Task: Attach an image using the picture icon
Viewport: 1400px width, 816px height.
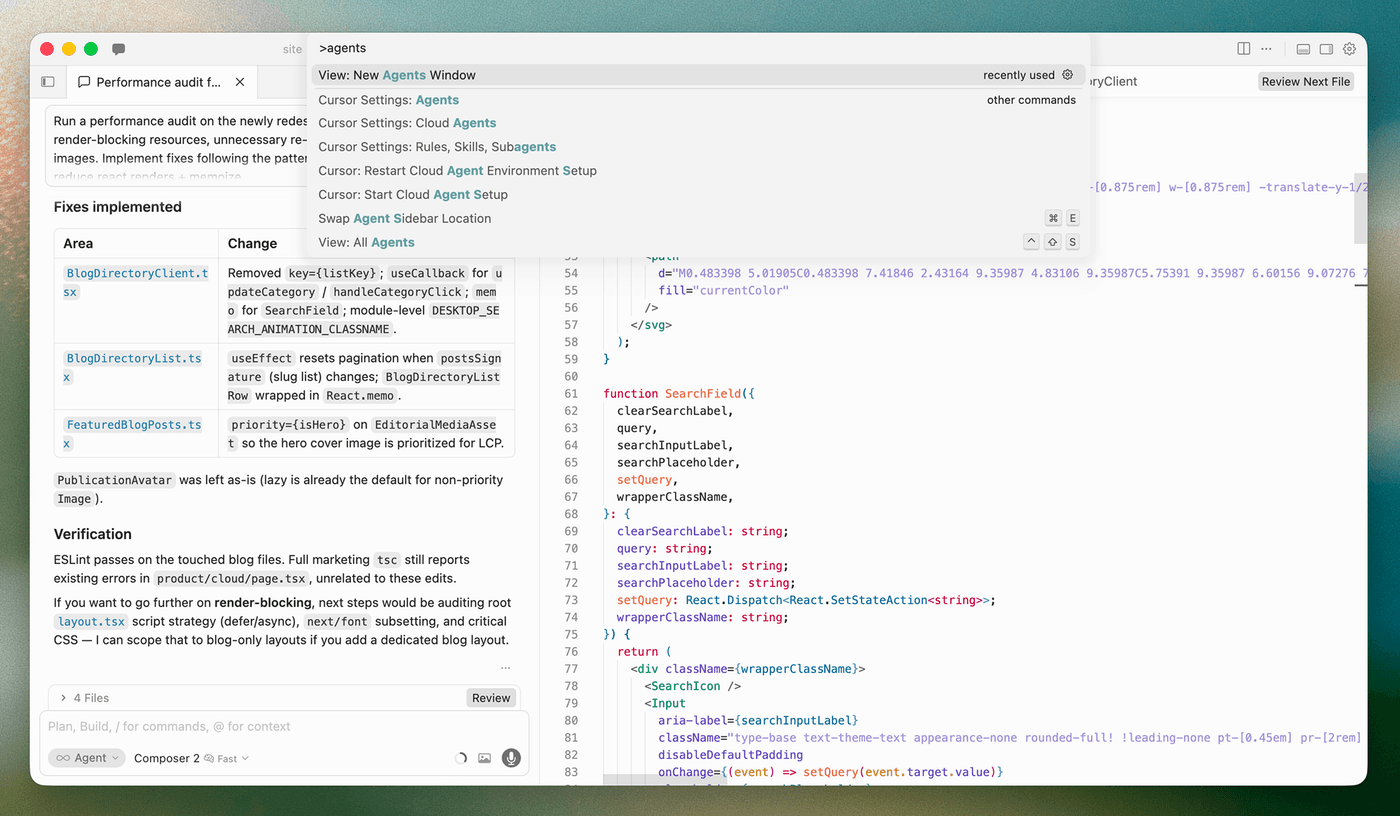Action: pyautogui.click(x=485, y=758)
